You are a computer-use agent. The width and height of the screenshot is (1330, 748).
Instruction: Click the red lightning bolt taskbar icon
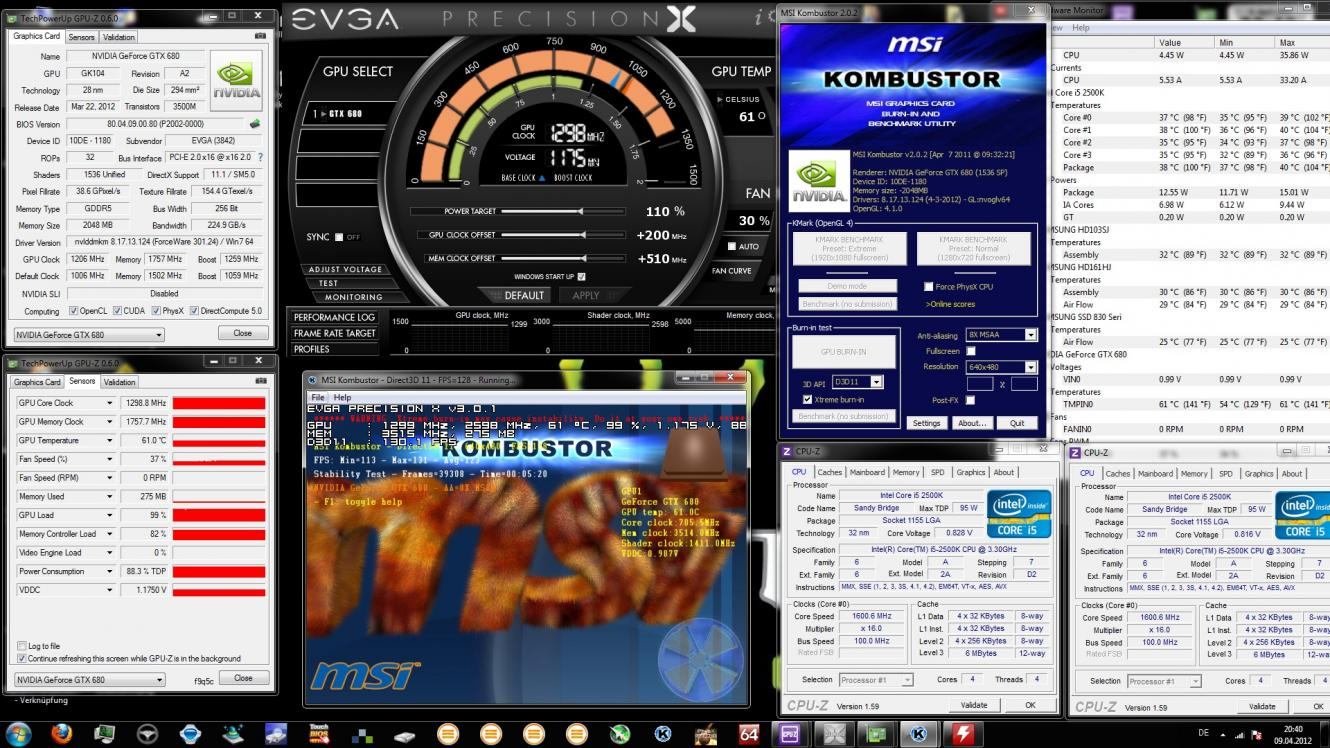(962, 734)
